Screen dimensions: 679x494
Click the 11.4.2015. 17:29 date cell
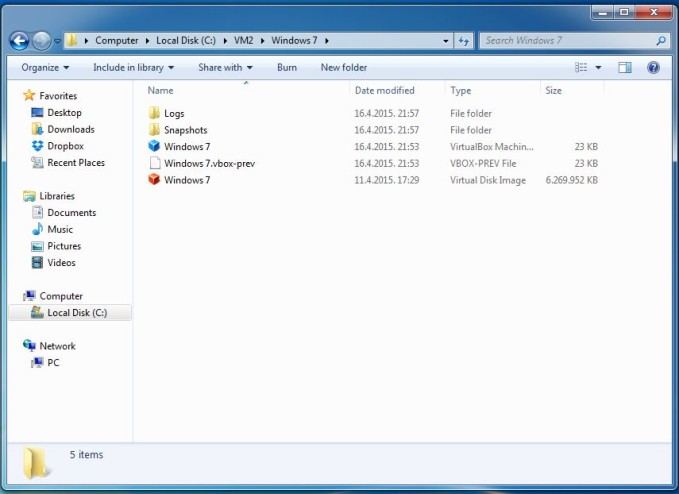387,180
